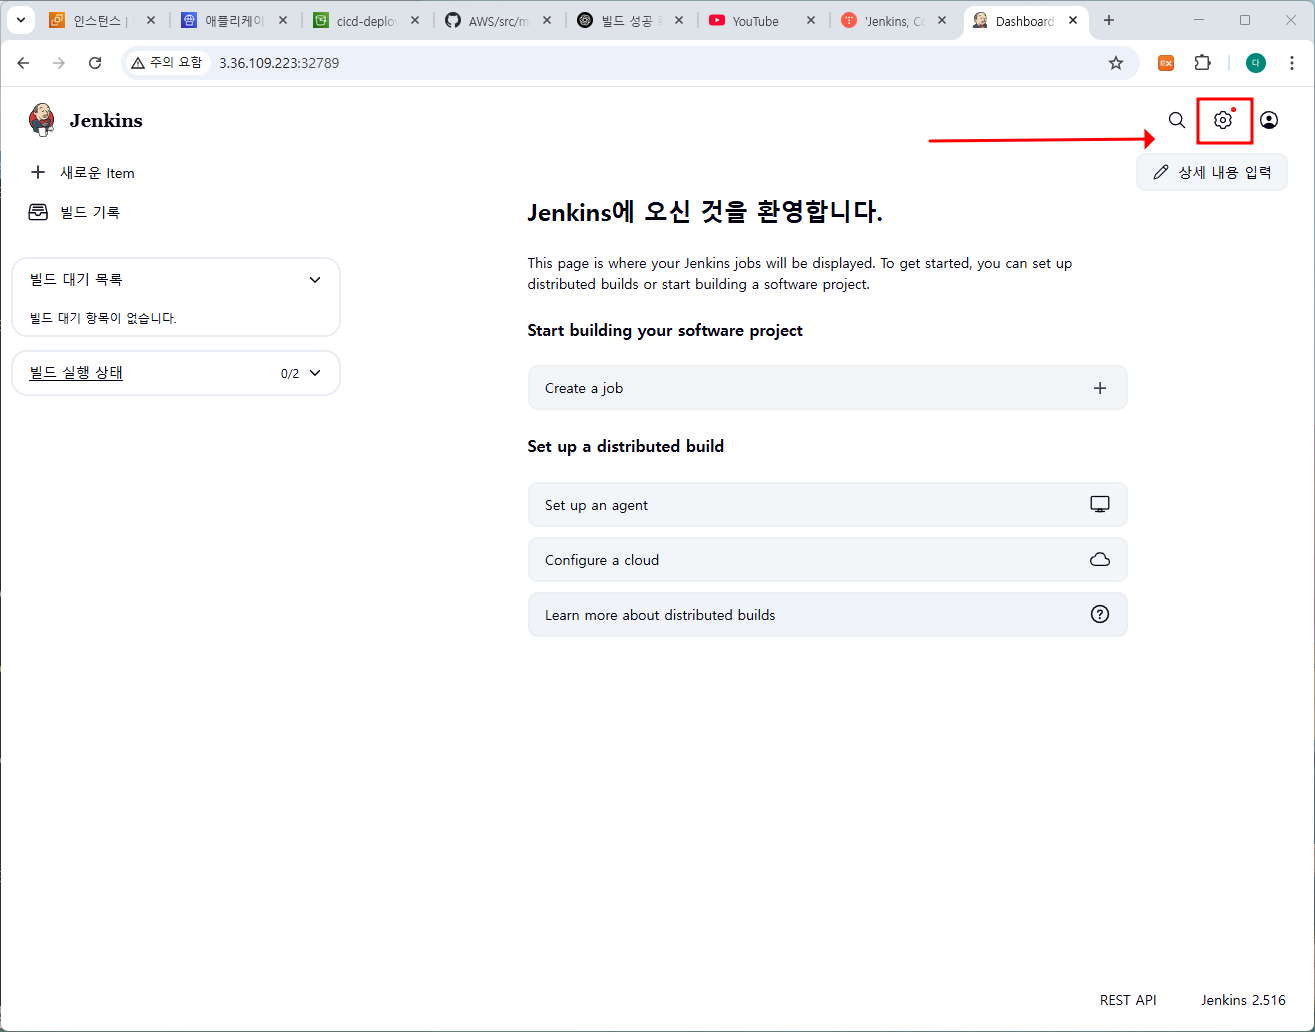This screenshot has height=1032, width=1315.
Task: Click the pencil icon for 상세 내용 입력
Action: point(1161,172)
